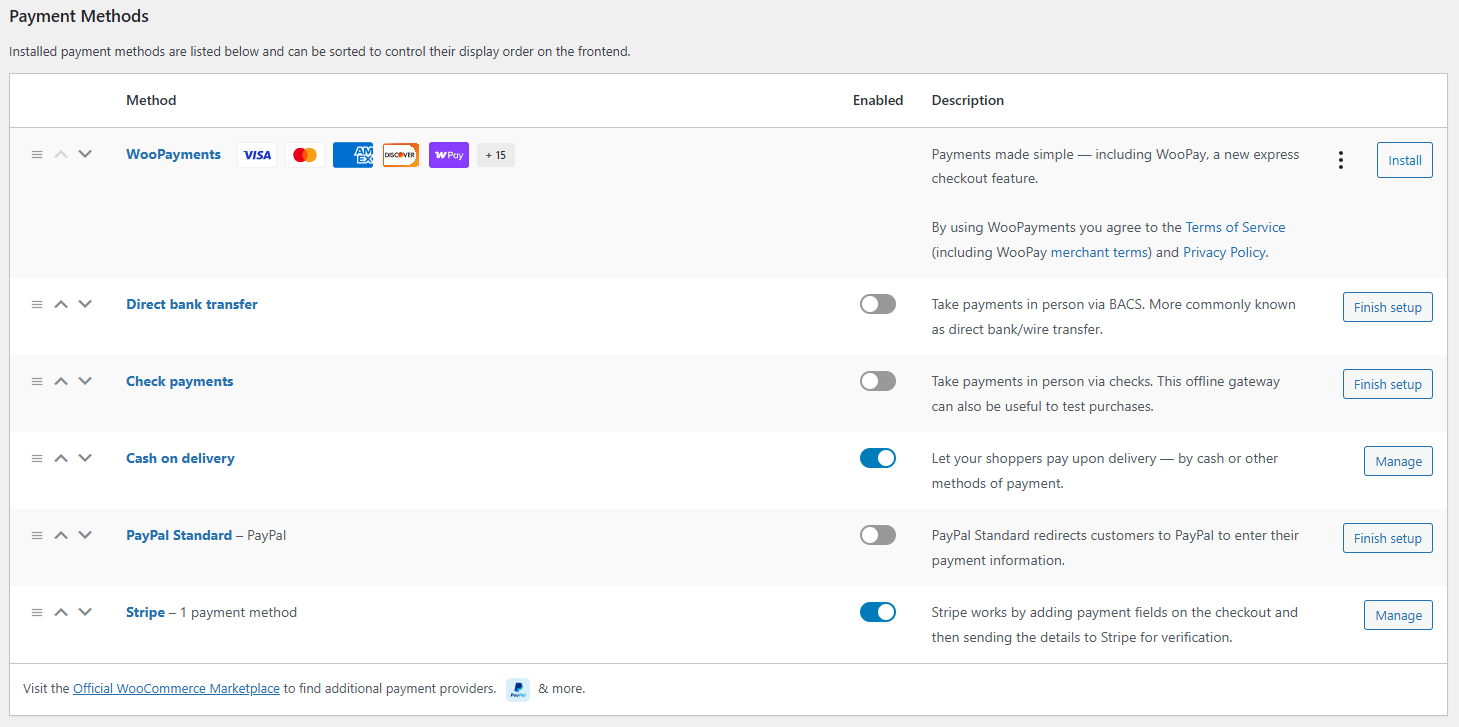Open the merchant terms link
This screenshot has width=1459, height=727.
1099,252
